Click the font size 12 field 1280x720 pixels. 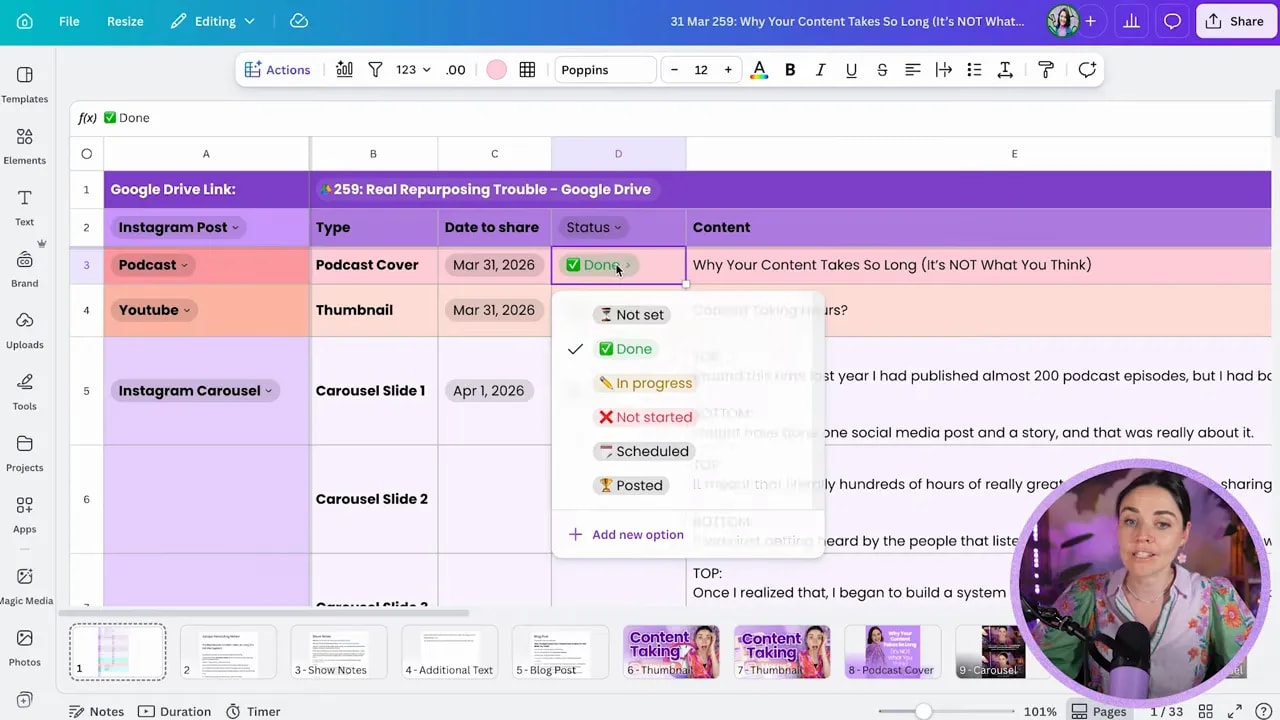coord(701,70)
